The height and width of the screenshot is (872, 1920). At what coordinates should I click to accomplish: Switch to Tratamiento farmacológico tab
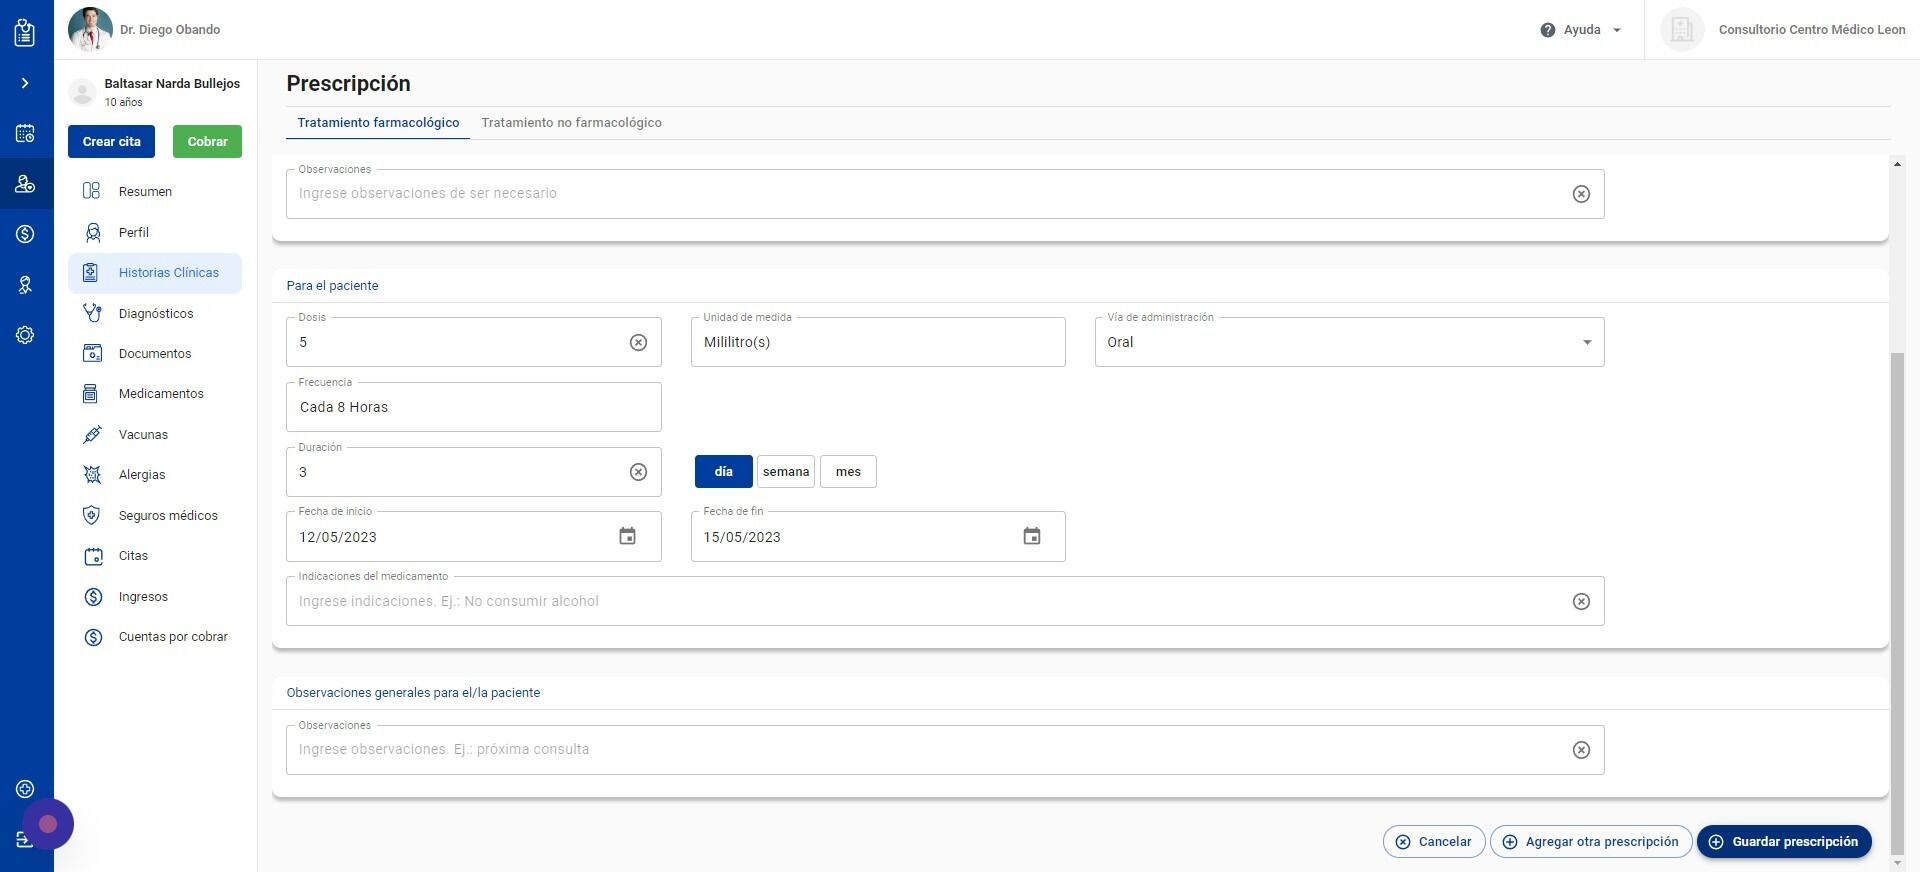[x=378, y=123]
